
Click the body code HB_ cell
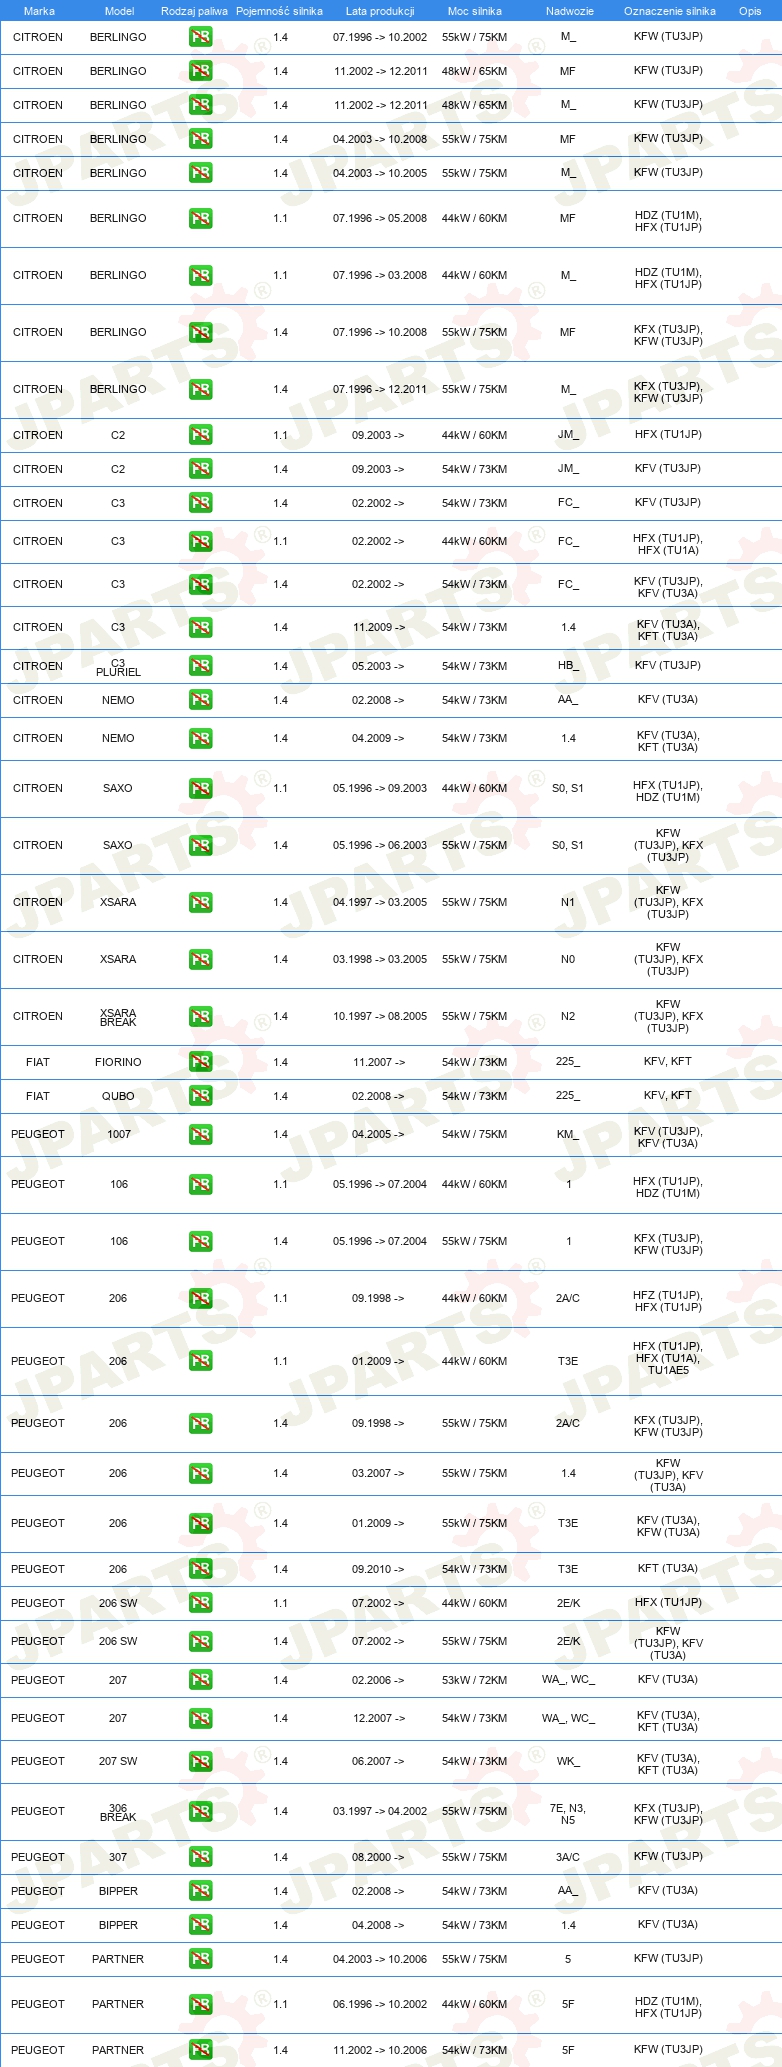(x=568, y=665)
